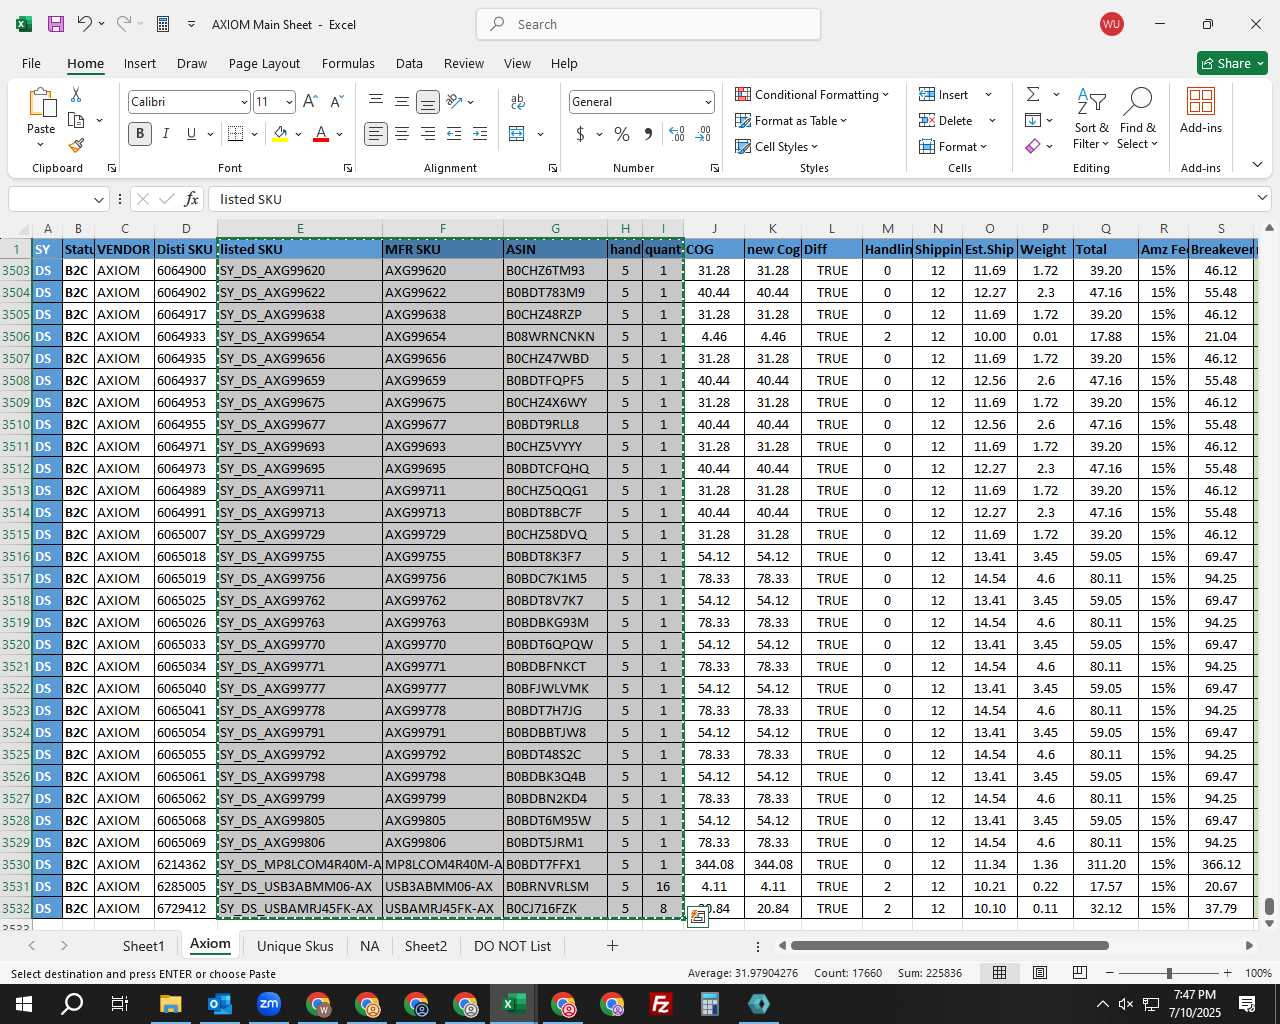The height and width of the screenshot is (1024, 1280).
Task: Undo the last action
Action: tap(85, 24)
